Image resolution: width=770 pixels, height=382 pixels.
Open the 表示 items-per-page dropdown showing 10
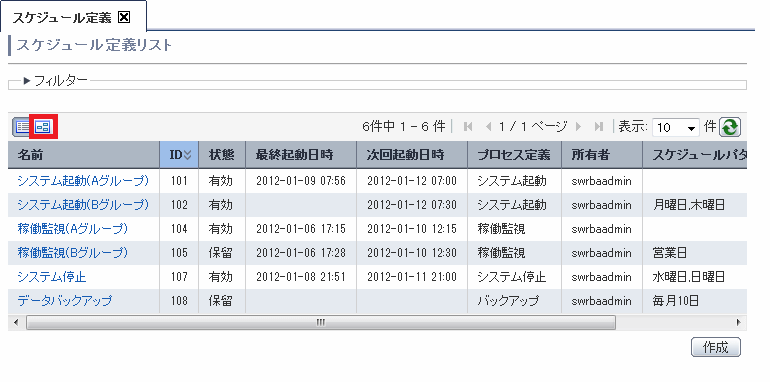click(x=676, y=128)
